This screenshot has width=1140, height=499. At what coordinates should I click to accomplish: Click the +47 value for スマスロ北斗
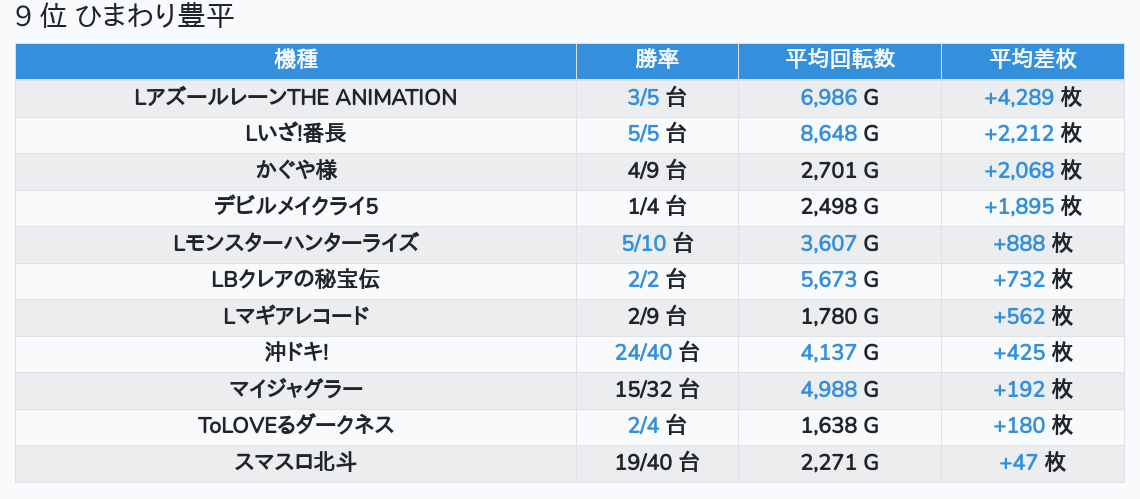pyautogui.click(x=1019, y=462)
